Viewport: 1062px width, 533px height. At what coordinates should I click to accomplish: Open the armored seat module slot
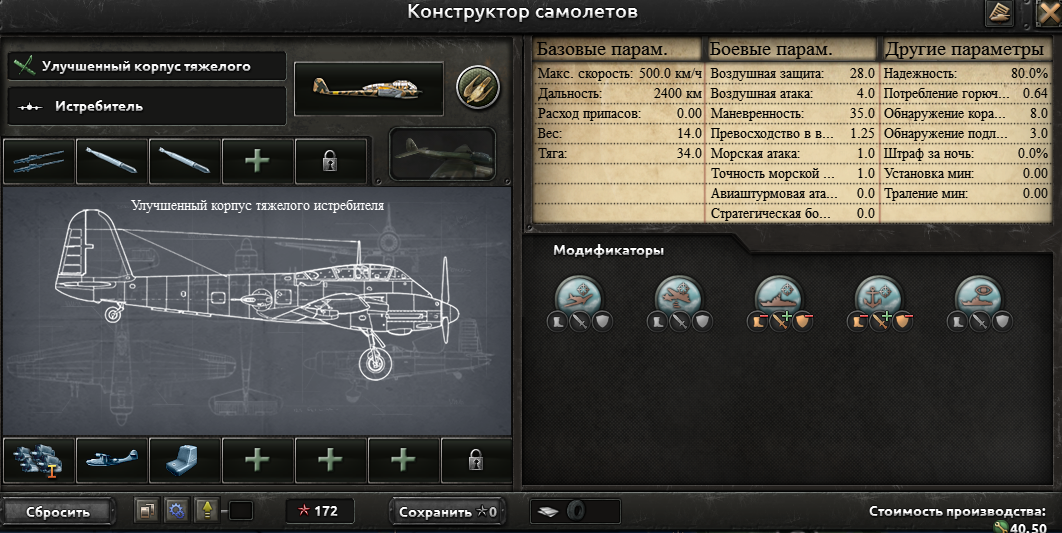coord(185,461)
